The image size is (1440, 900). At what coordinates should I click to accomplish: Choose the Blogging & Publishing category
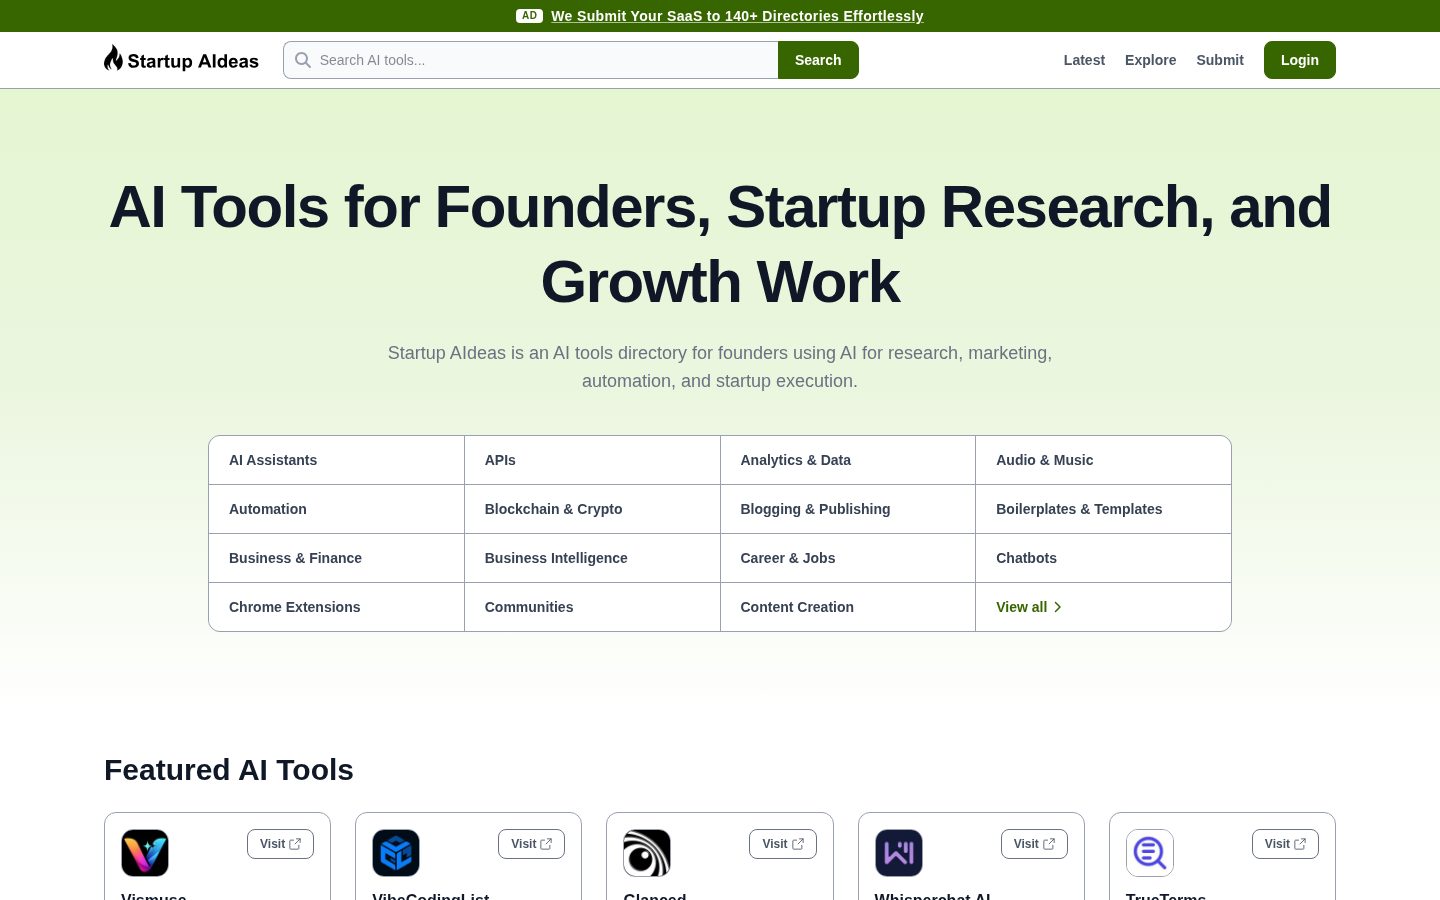(x=848, y=509)
